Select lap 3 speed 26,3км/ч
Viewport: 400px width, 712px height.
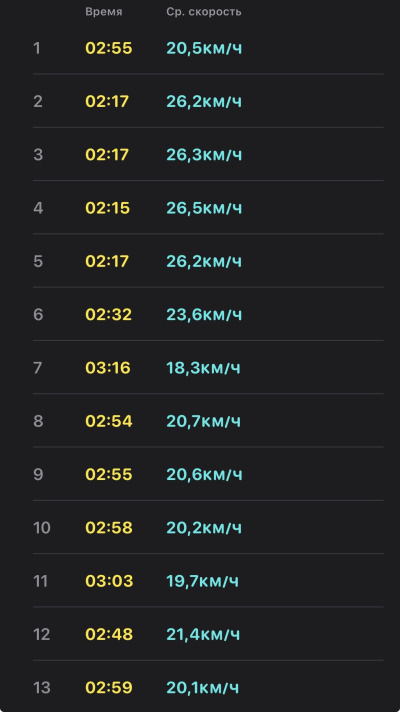[x=204, y=155]
